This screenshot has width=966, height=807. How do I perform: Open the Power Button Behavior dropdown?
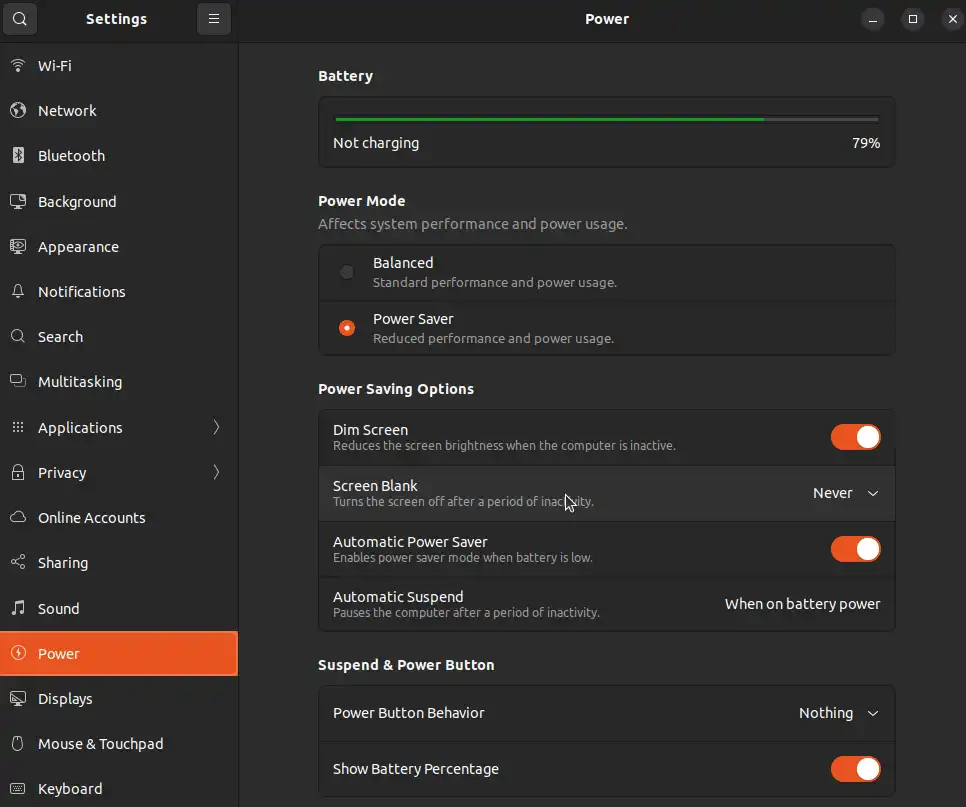pyautogui.click(x=838, y=713)
